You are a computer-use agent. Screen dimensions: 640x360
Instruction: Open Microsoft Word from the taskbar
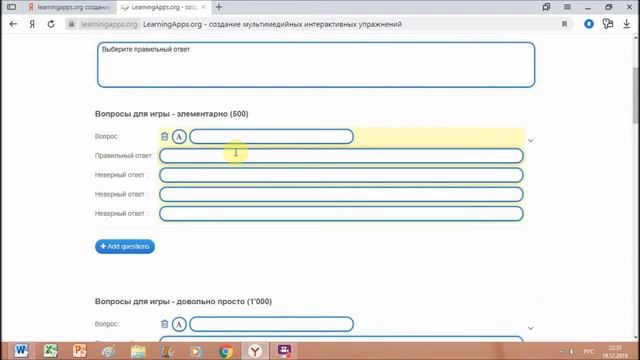pos(21,351)
